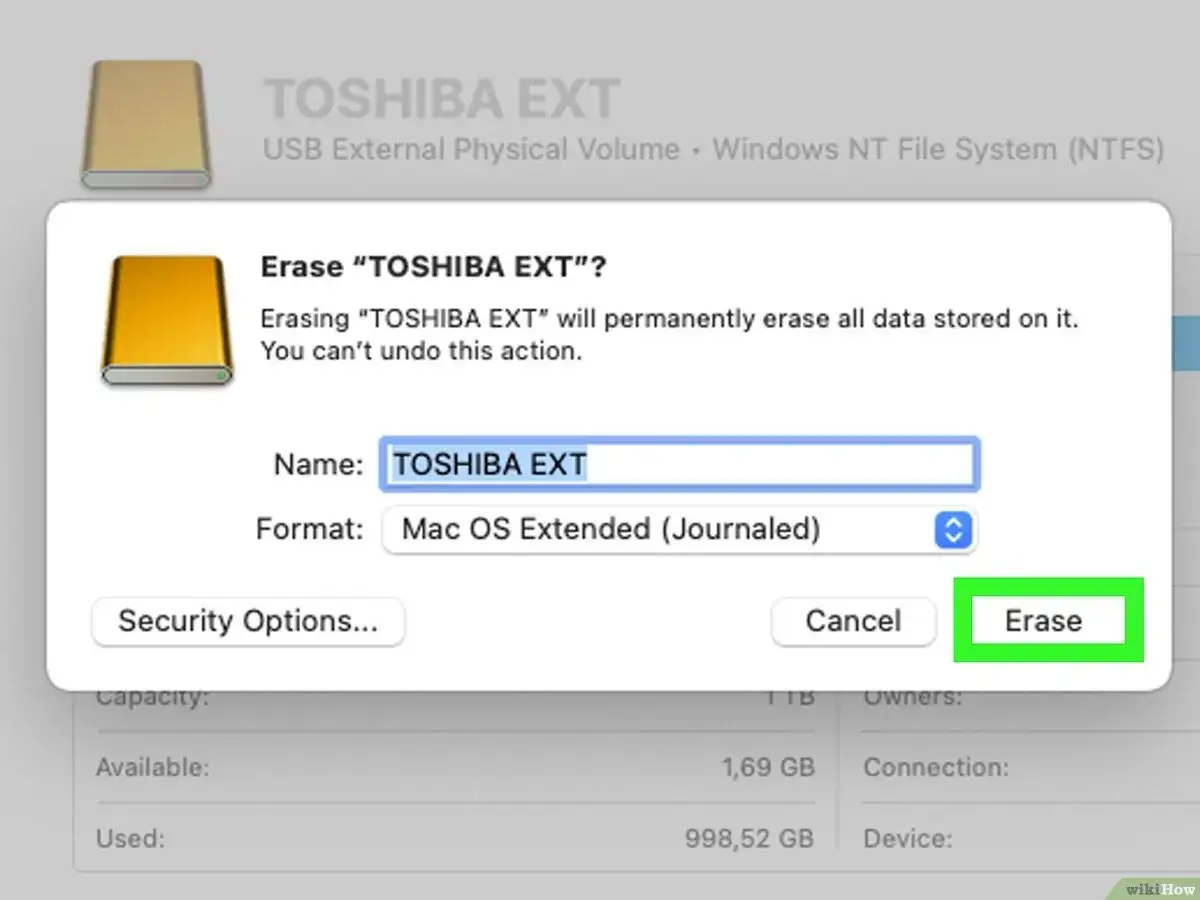Click the 'Used:' label

130,838
